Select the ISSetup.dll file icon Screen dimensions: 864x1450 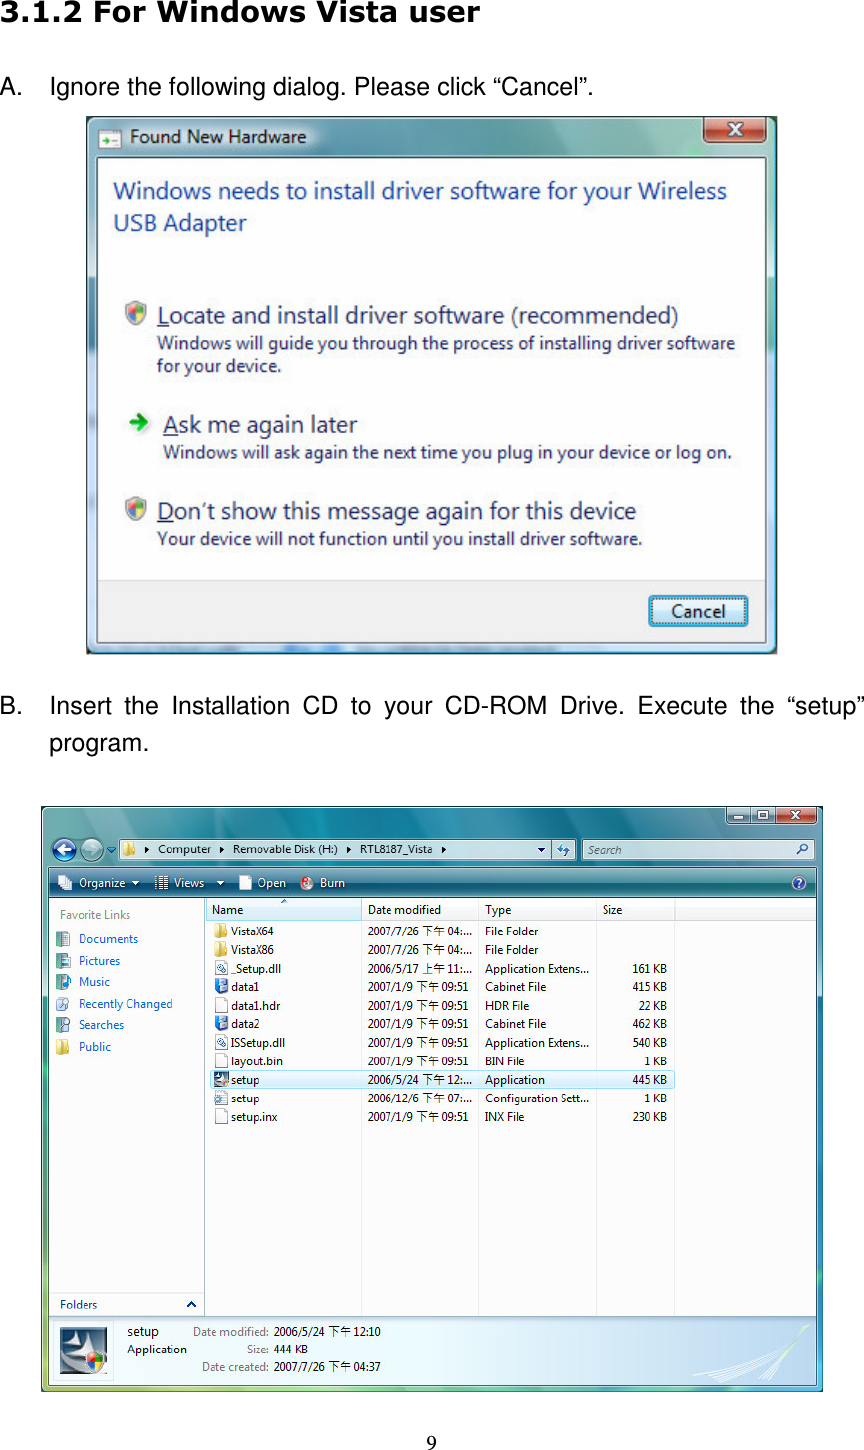(x=222, y=1042)
